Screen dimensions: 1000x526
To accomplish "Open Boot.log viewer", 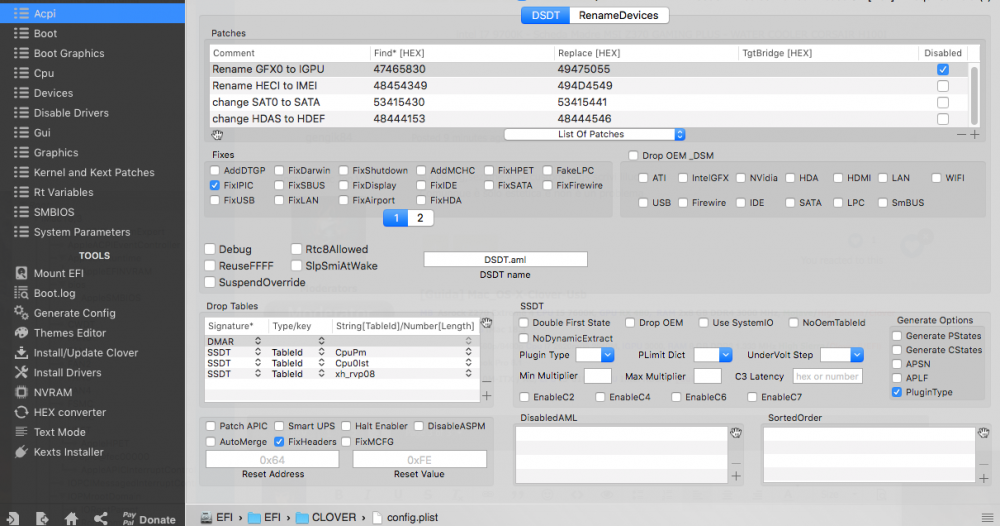I will 54,293.
